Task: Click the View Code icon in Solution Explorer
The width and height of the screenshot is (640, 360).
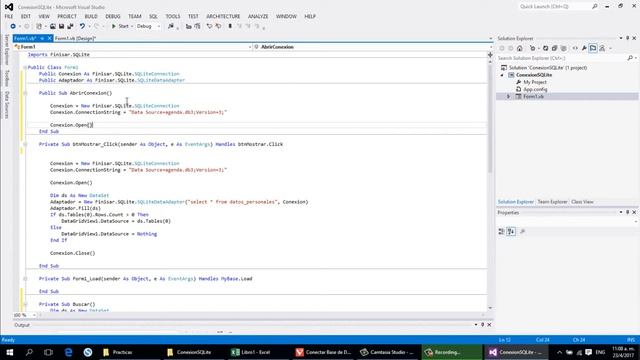Action: point(575,48)
